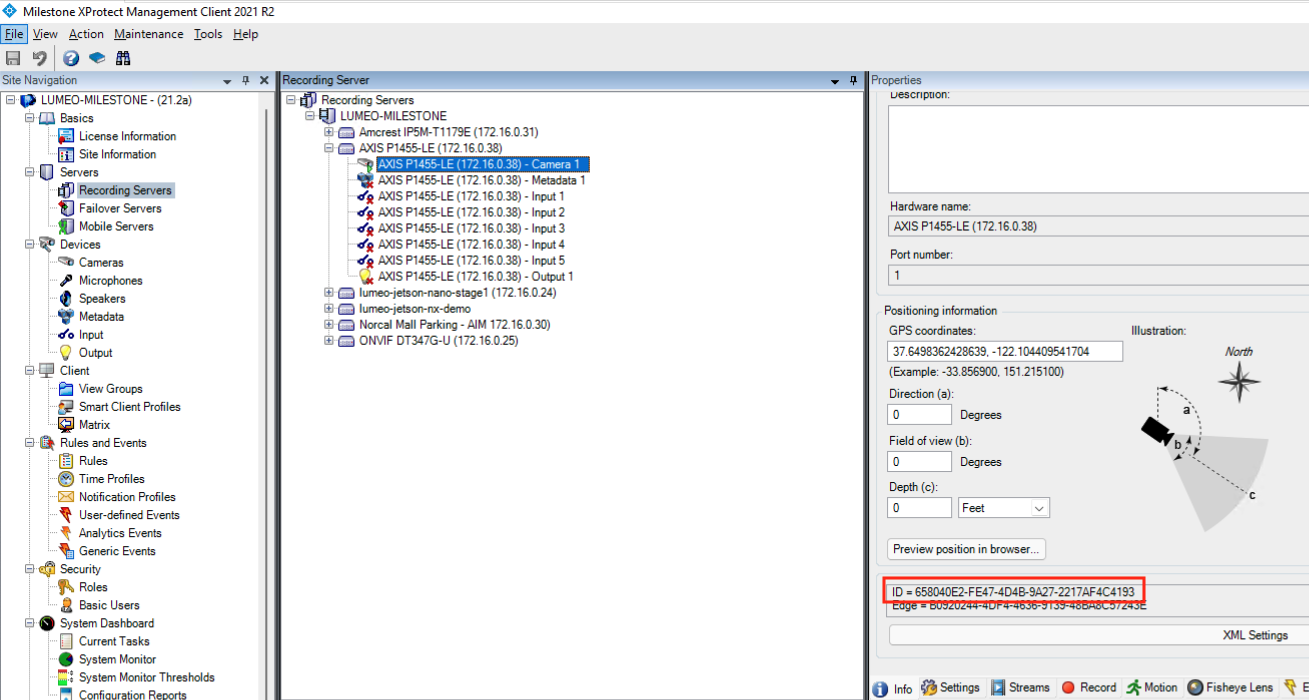Open Current Tasks node

(x=114, y=640)
